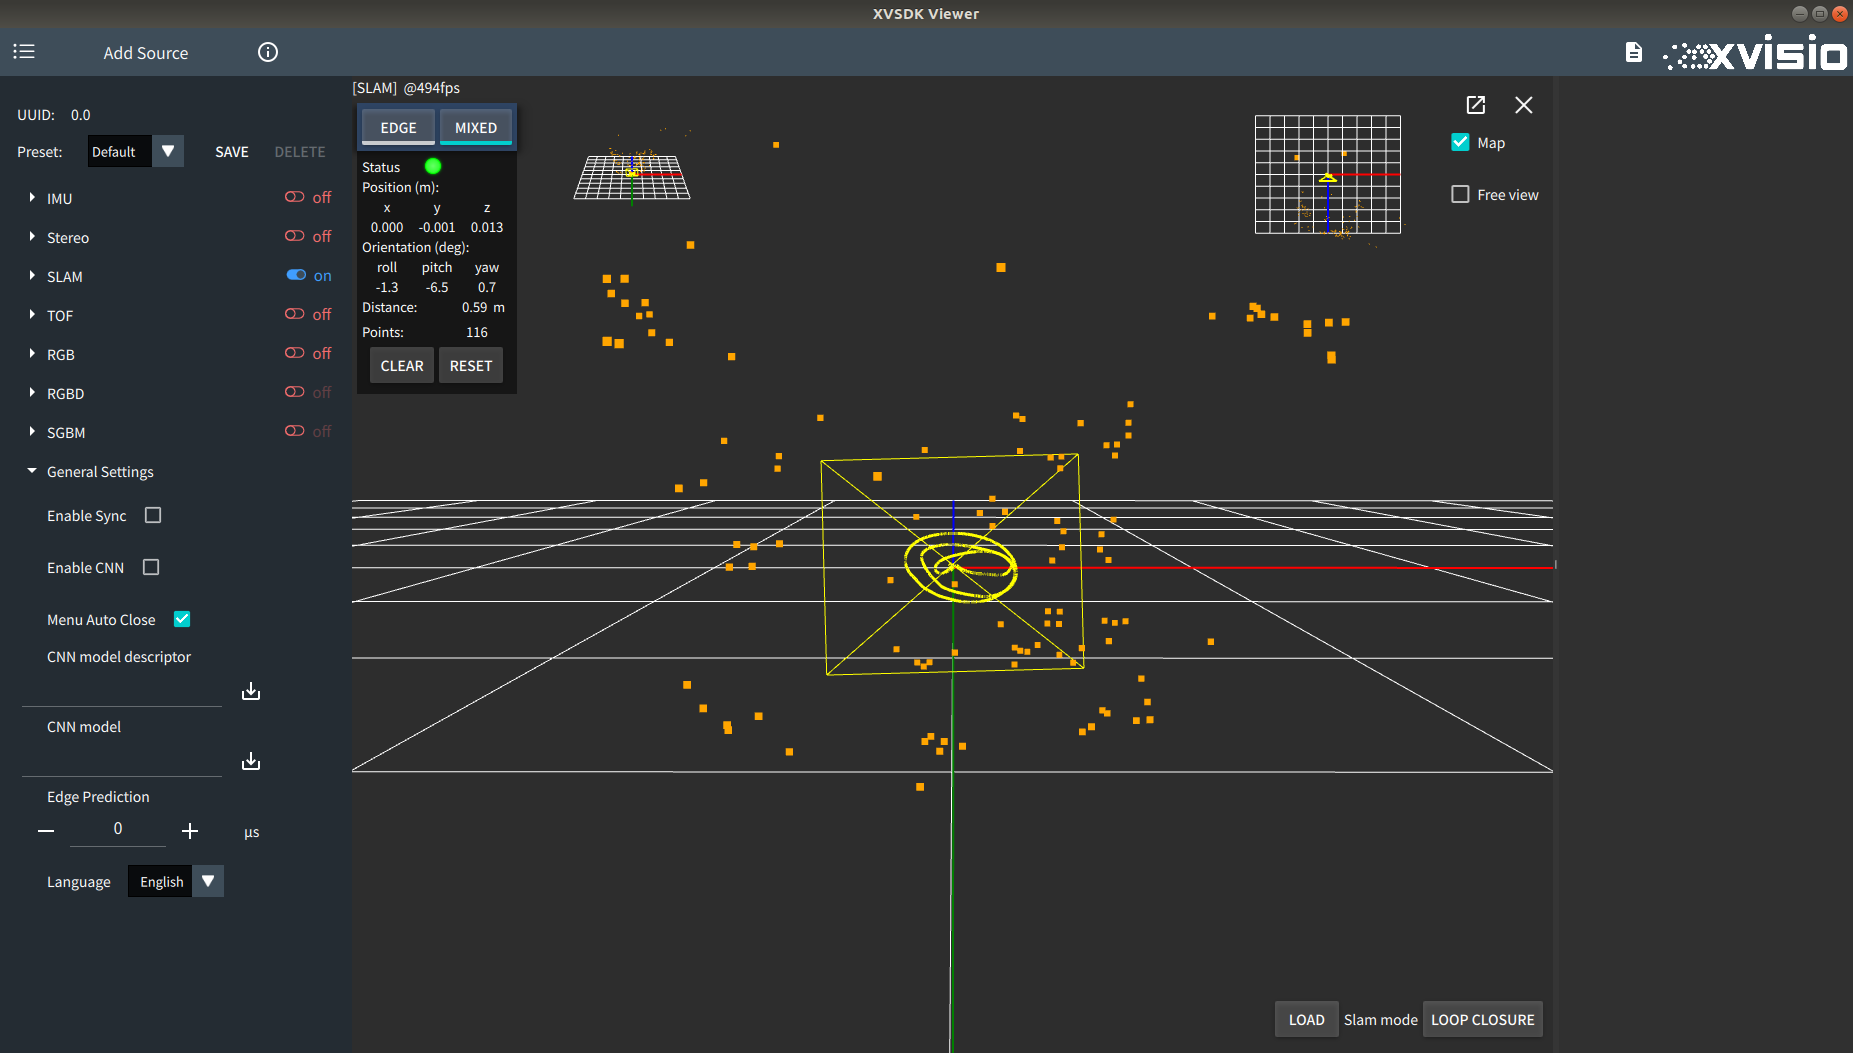Select the MIXED tab
The width and height of the screenshot is (1853, 1053).
pos(476,127)
